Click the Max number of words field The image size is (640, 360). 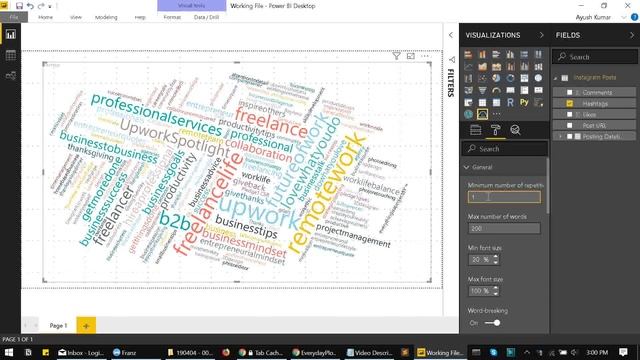[504, 229]
